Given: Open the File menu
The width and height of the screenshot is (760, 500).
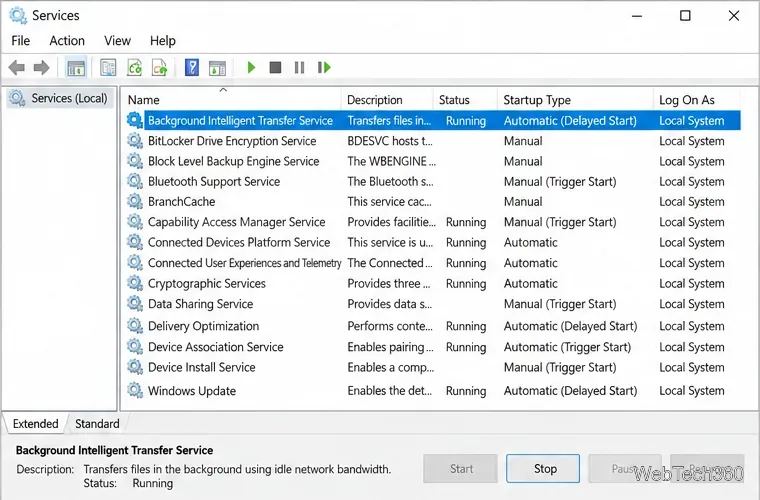Looking at the screenshot, I should point(20,41).
